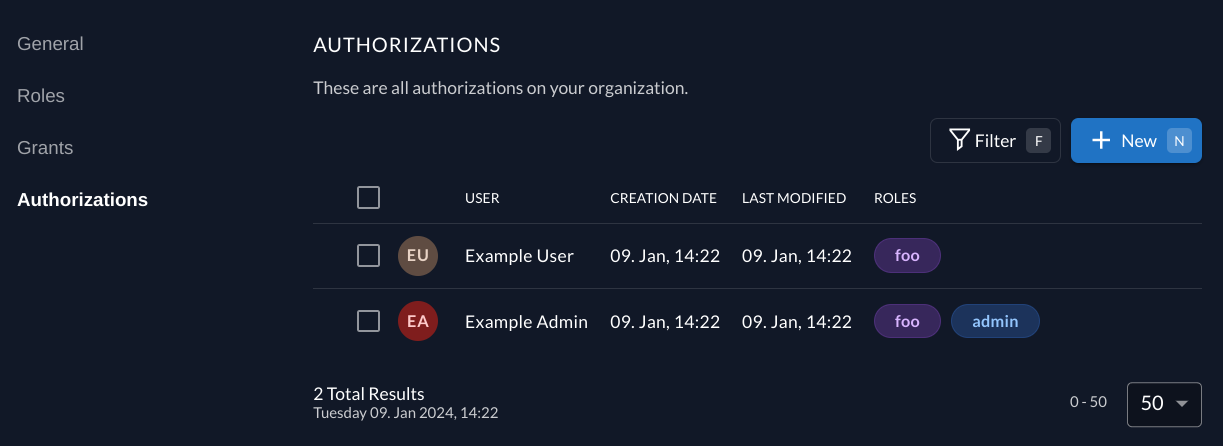This screenshot has width=1223, height=446.
Task: Click the EA avatar for Example Admin
Action: pyautogui.click(x=418, y=322)
